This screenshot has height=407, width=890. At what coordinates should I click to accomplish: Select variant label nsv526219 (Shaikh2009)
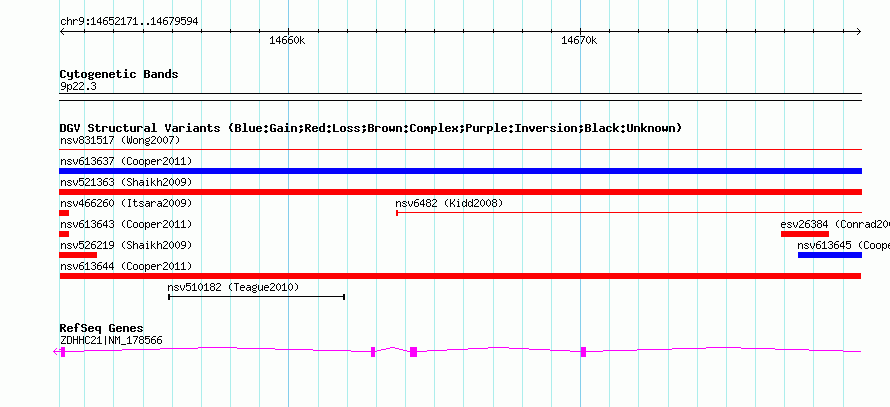(126, 245)
